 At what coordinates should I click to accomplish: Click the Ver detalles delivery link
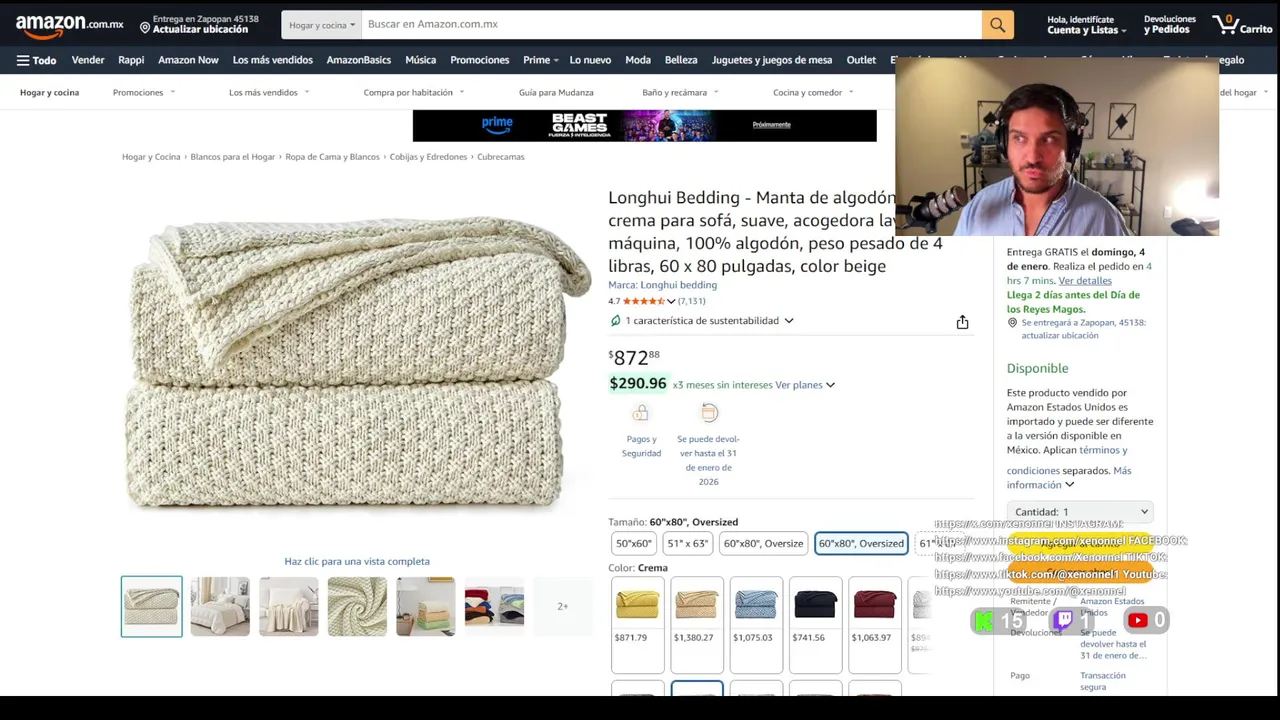click(1085, 281)
